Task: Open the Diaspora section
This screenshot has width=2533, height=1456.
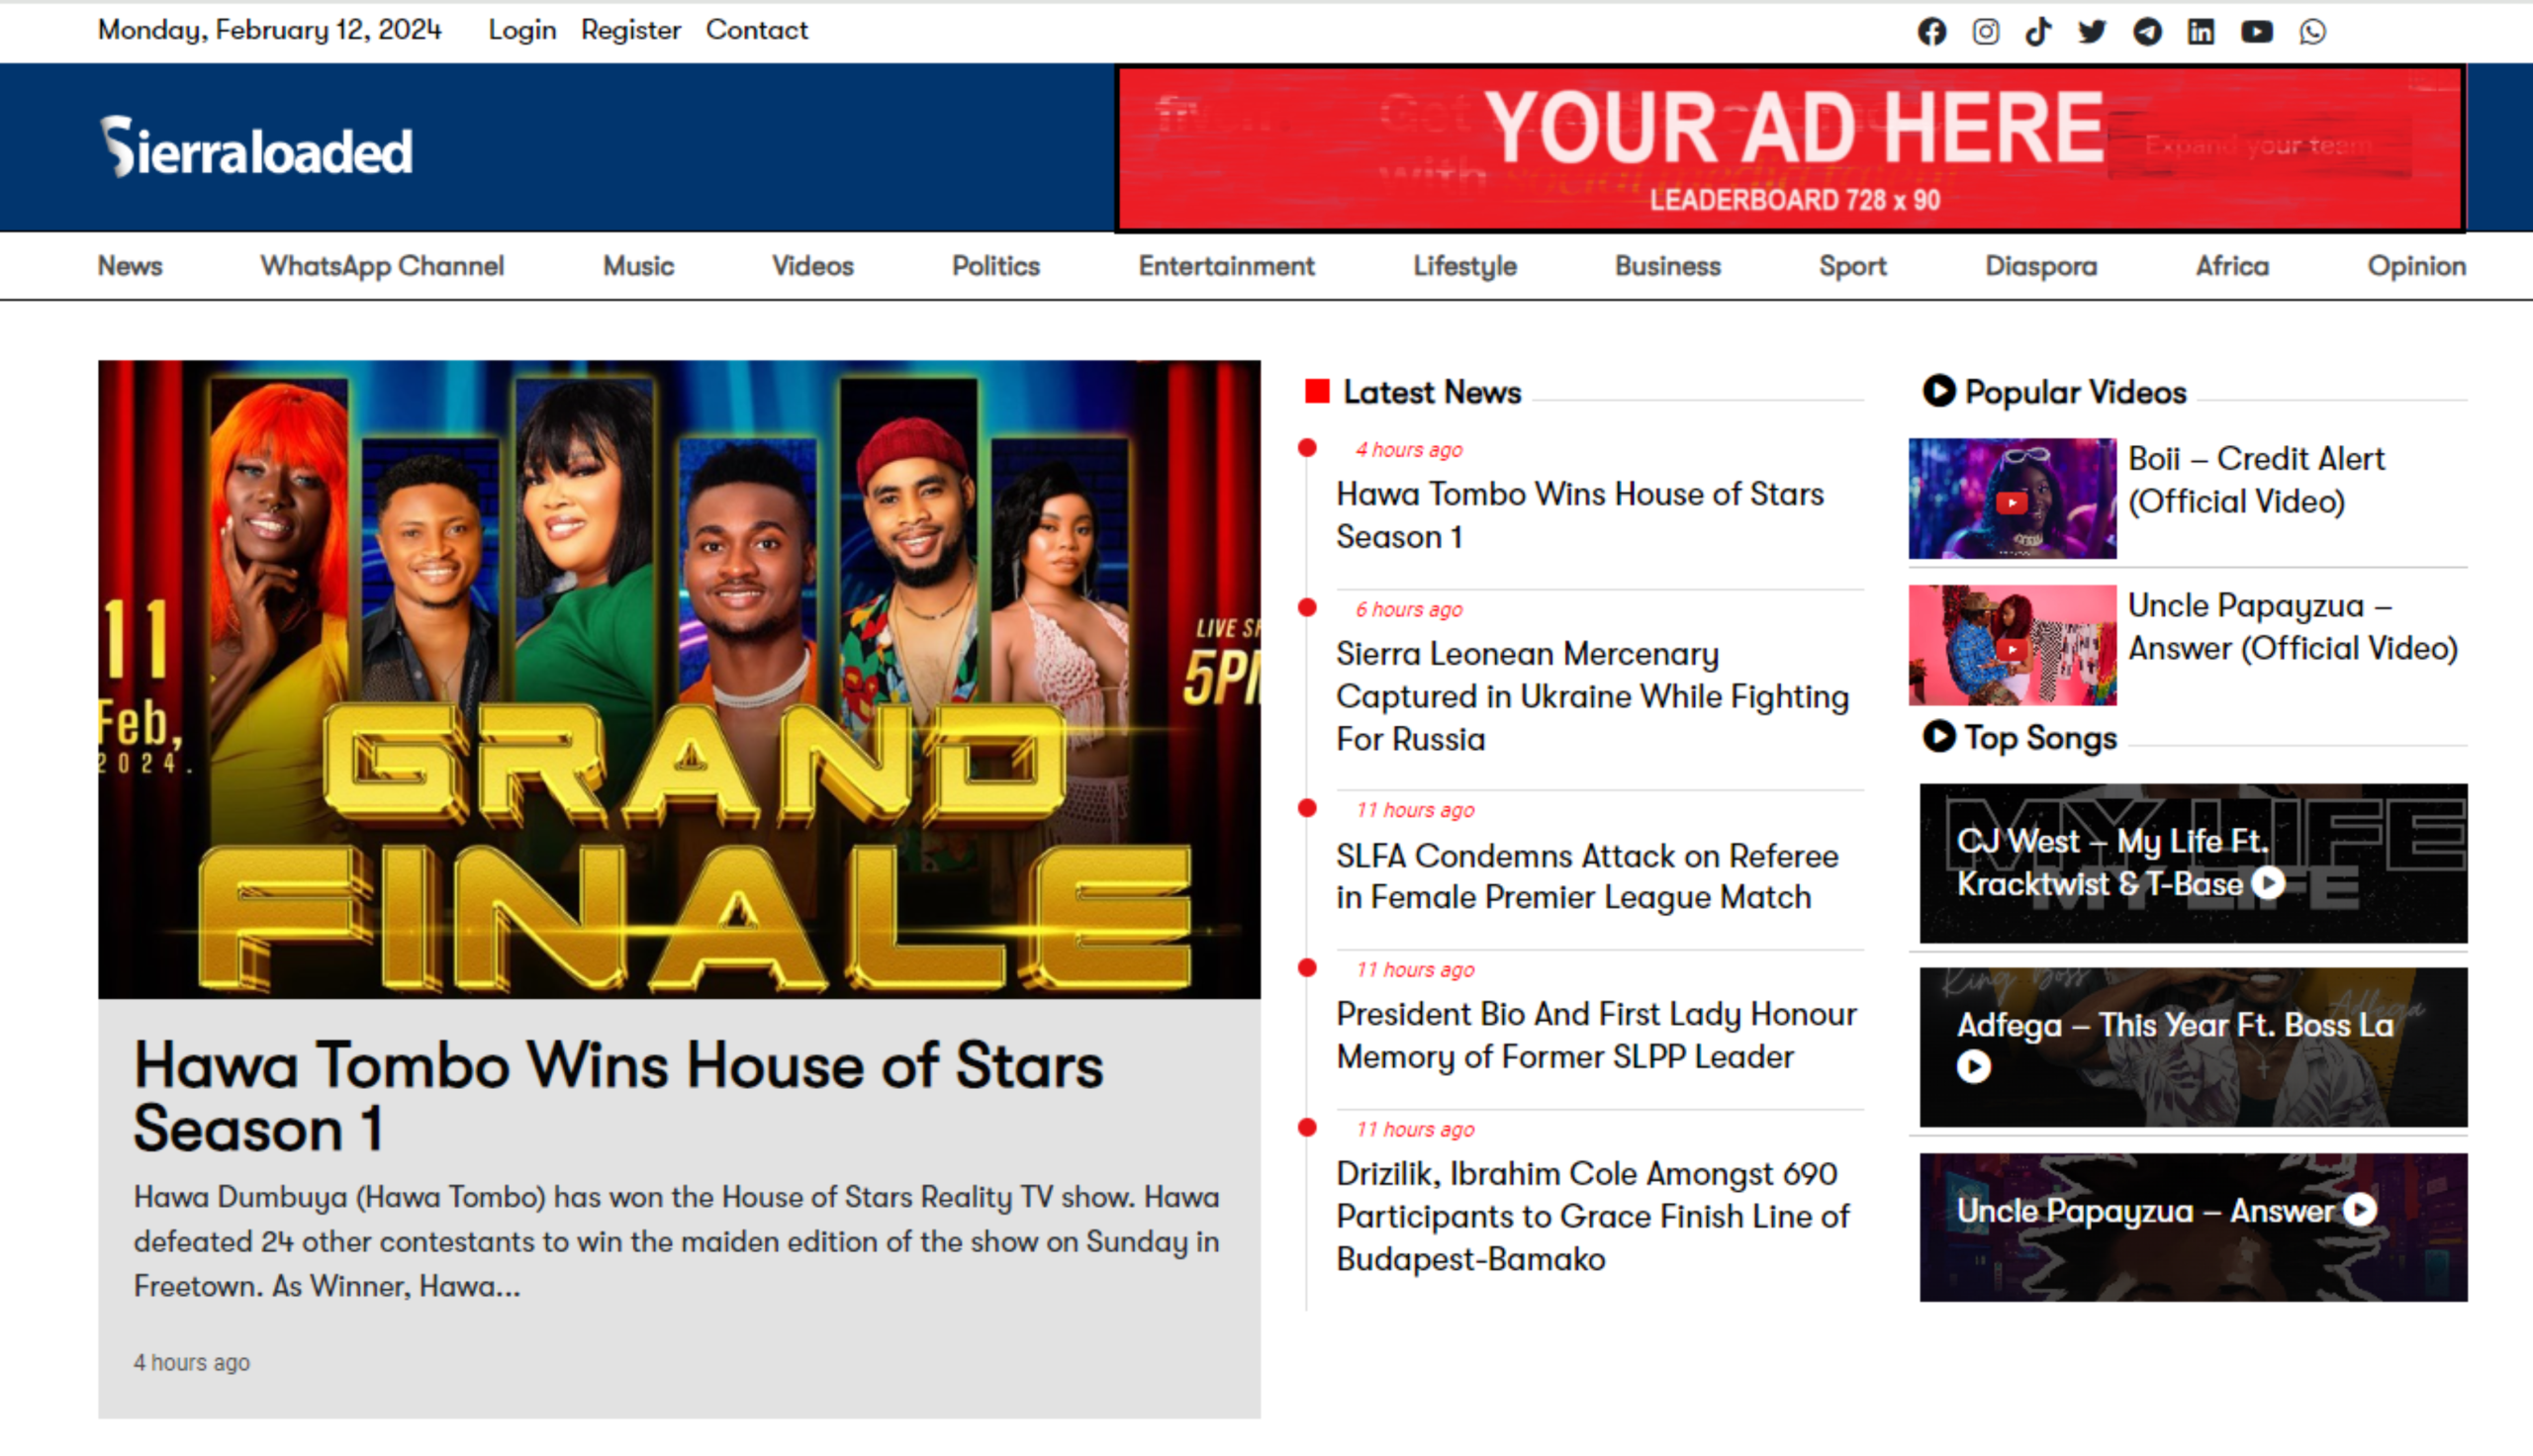Action: pos(2040,266)
